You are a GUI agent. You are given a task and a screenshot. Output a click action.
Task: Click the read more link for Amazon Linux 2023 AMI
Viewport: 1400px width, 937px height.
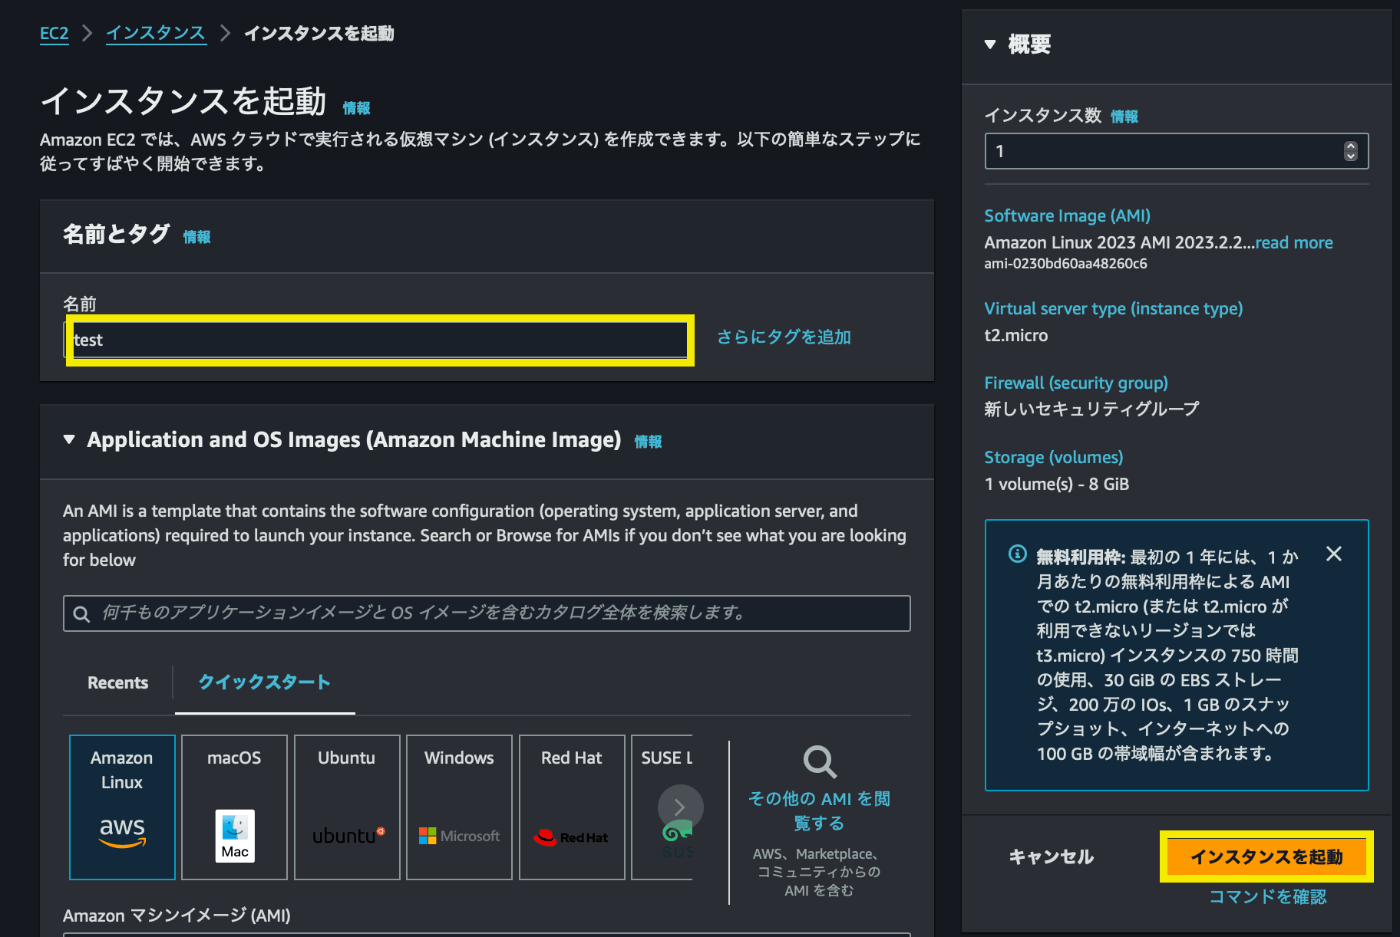(1294, 243)
